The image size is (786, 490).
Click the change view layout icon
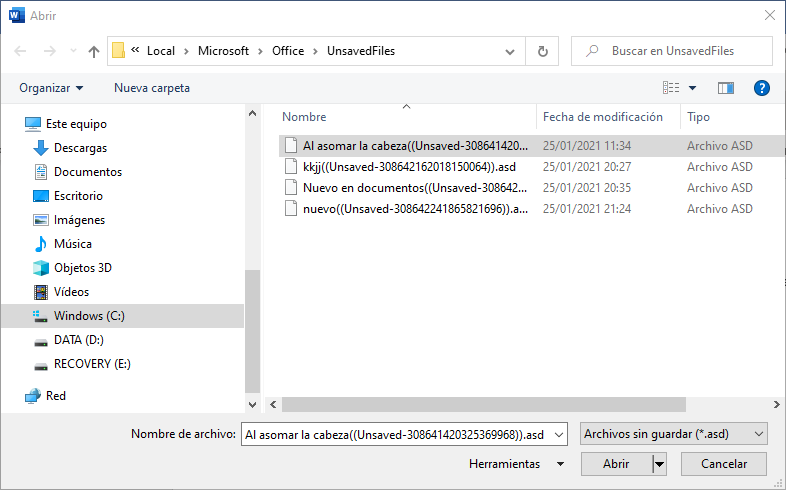tap(672, 88)
